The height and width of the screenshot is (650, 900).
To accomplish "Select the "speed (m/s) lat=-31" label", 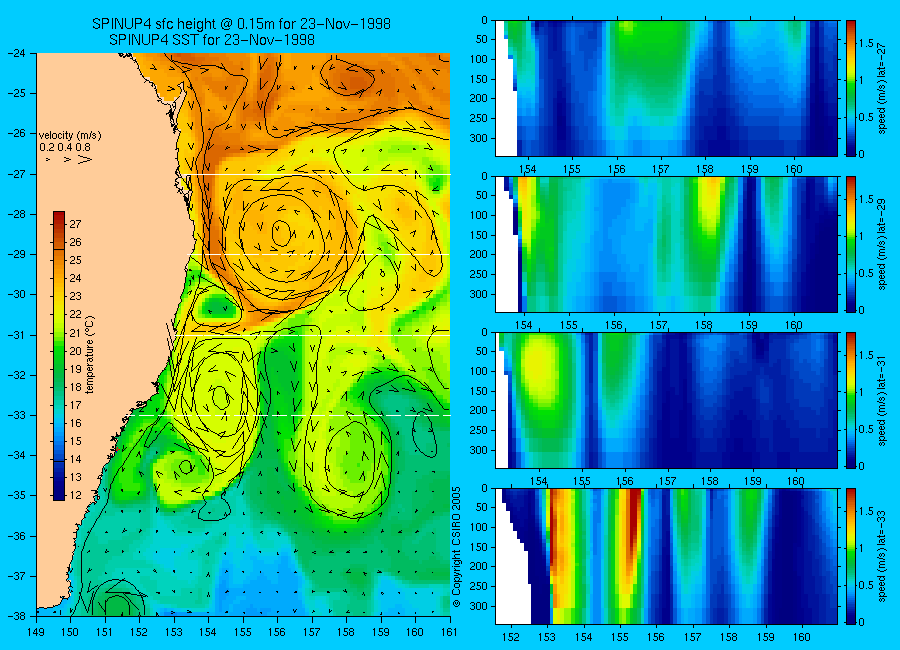I will click(883, 400).
